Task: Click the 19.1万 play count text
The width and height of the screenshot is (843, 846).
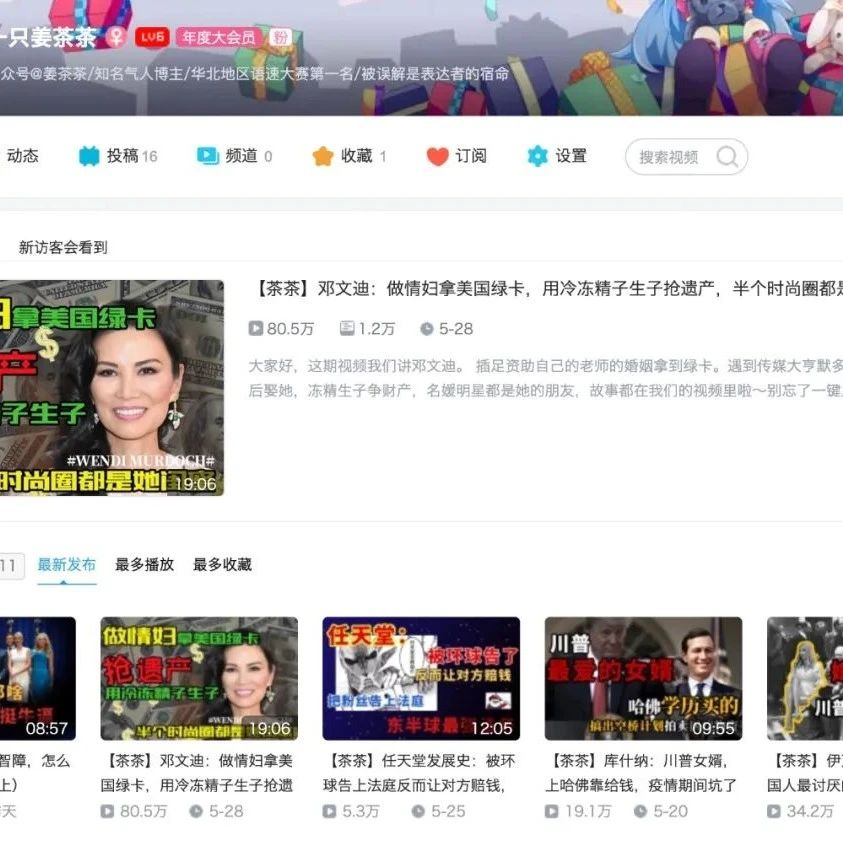Action: click(588, 811)
